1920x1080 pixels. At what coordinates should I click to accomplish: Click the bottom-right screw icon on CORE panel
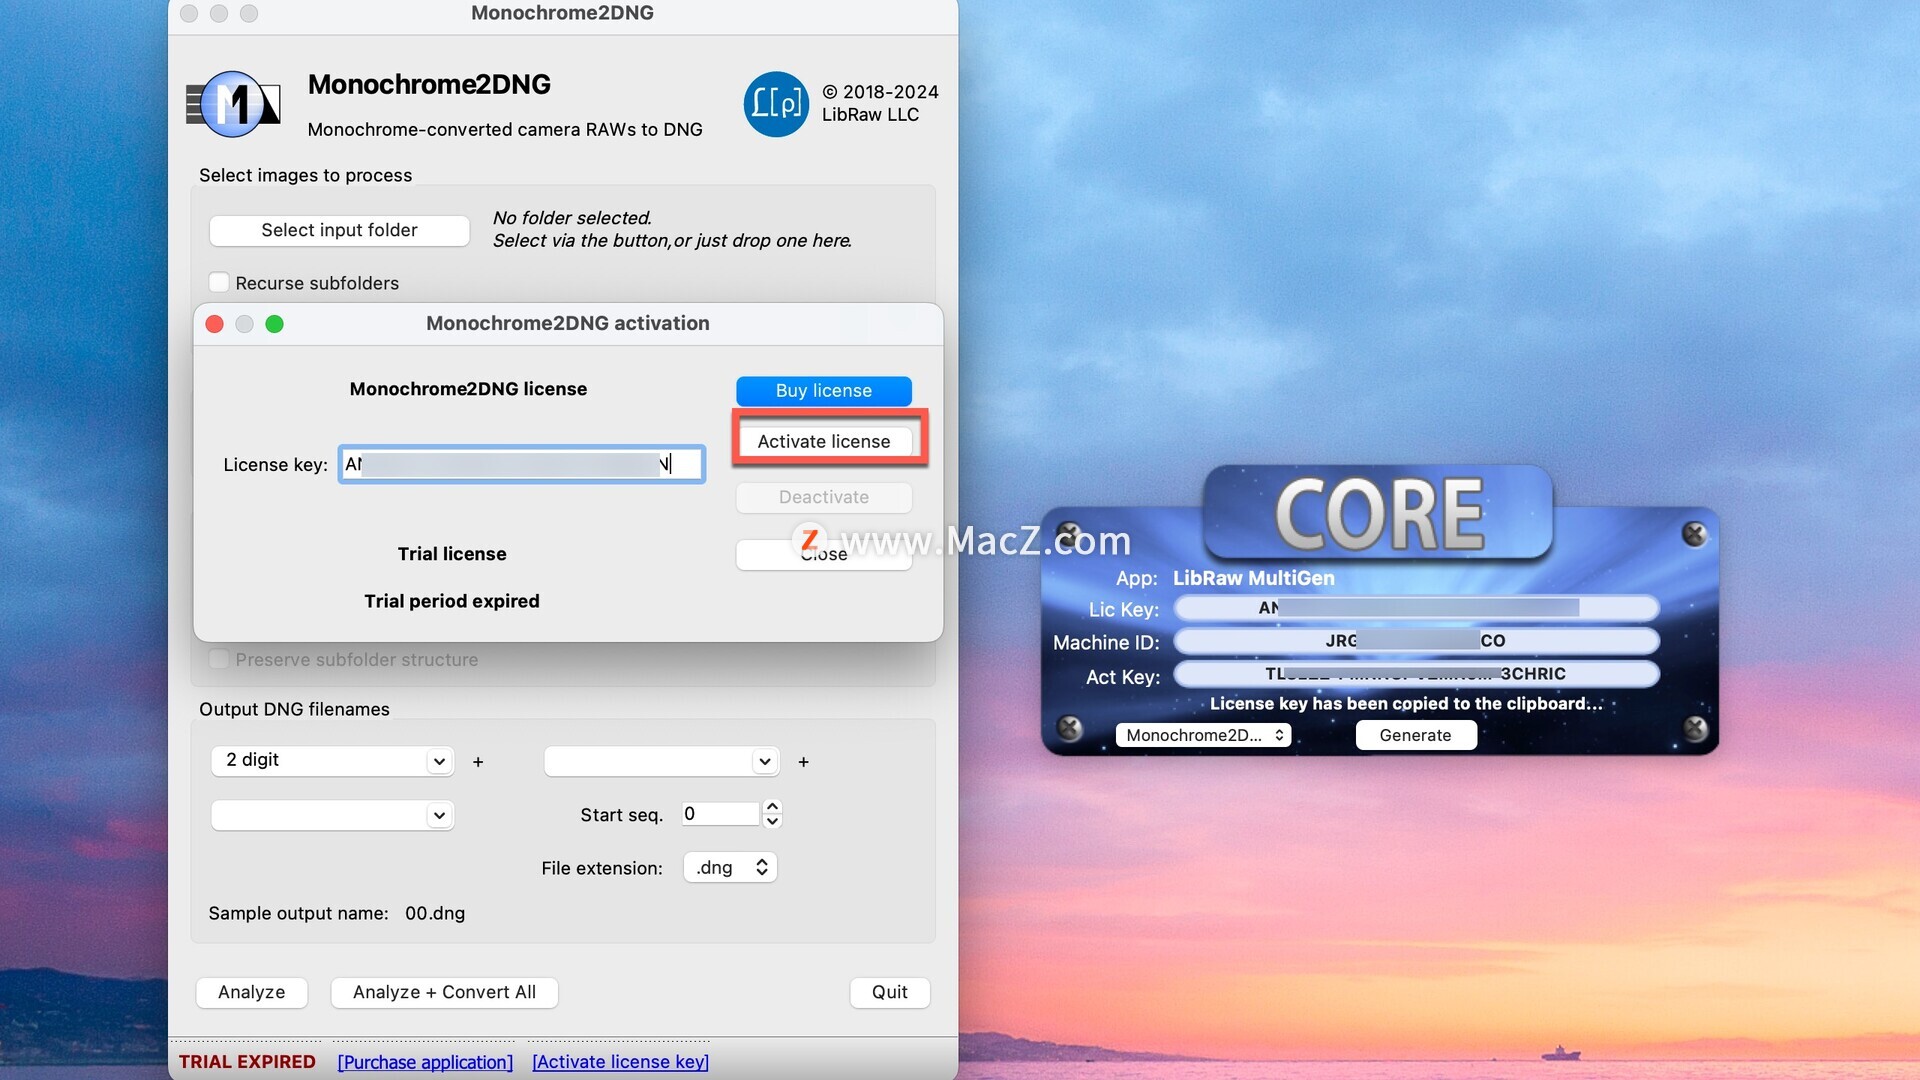[1695, 728]
